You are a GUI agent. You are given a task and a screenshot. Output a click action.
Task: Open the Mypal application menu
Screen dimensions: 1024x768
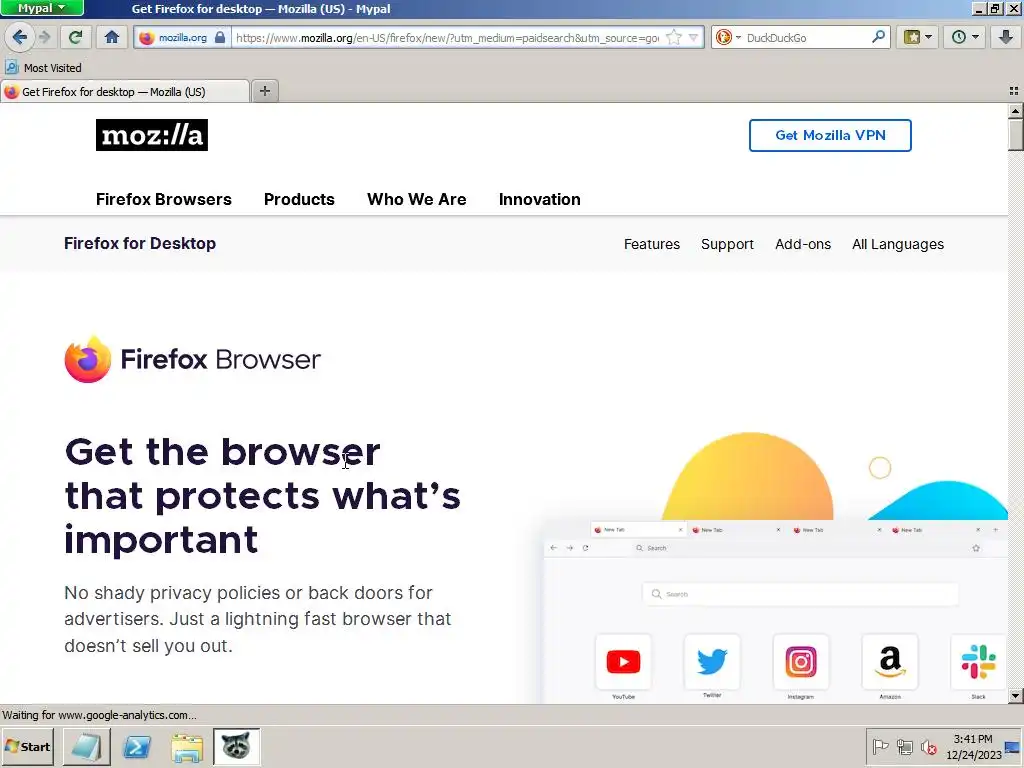pos(42,8)
